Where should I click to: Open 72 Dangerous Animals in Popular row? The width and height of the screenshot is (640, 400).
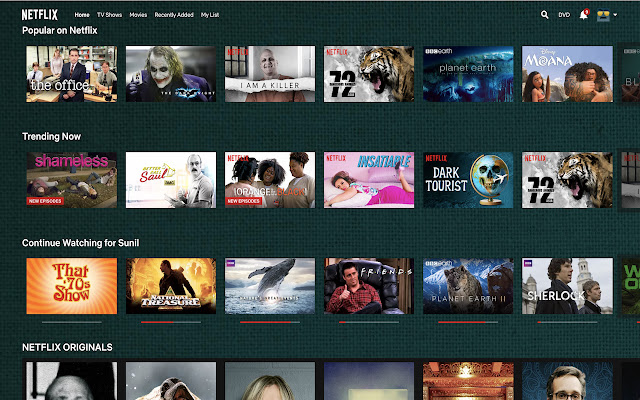point(369,74)
